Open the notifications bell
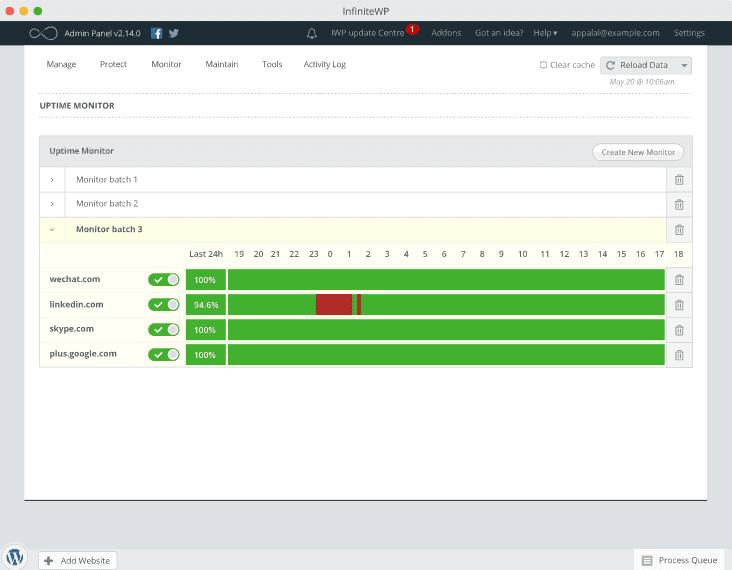The height and width of the screenshot is (570, 732). click(x=312, y=33)
